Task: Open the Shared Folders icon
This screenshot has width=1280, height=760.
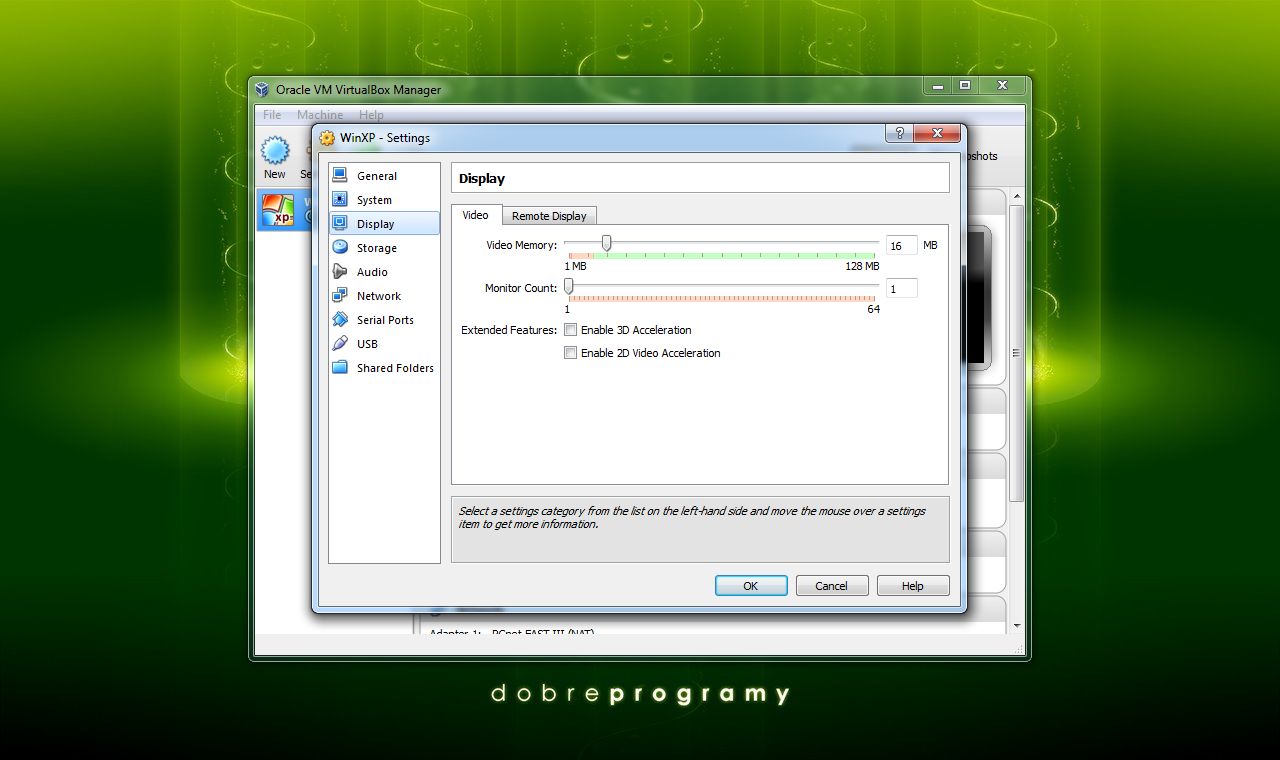Action: [x=340, y=367]
